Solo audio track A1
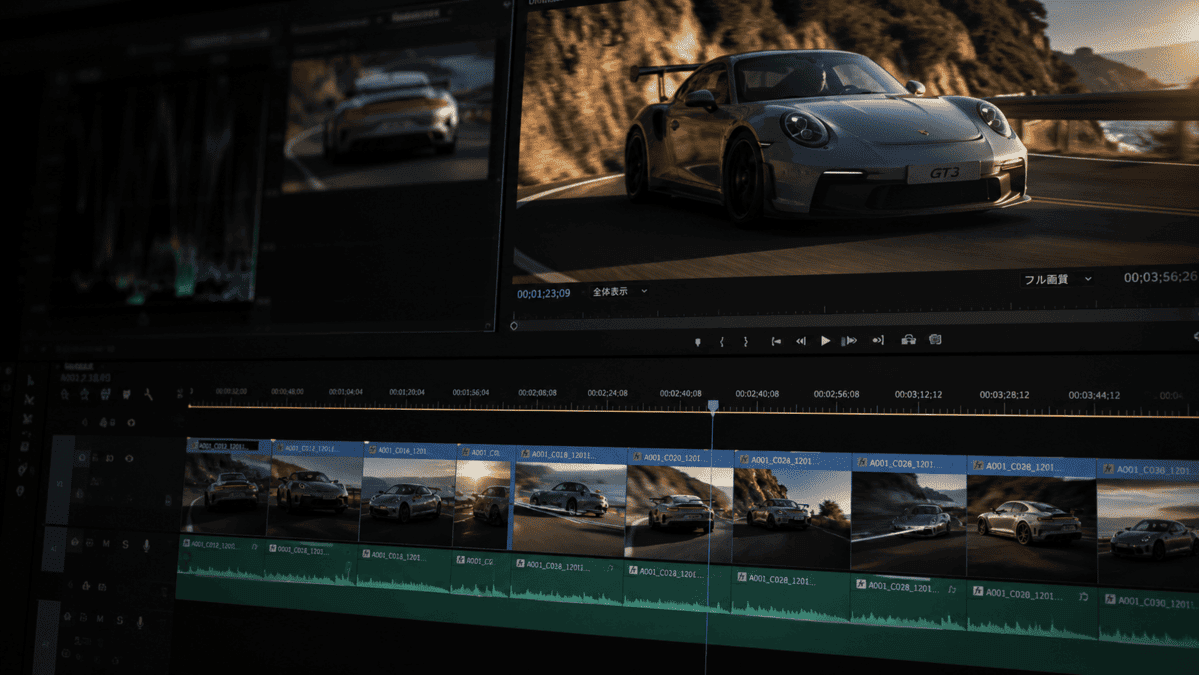The width and height of the screenshot is (1199, 675). 125,544
